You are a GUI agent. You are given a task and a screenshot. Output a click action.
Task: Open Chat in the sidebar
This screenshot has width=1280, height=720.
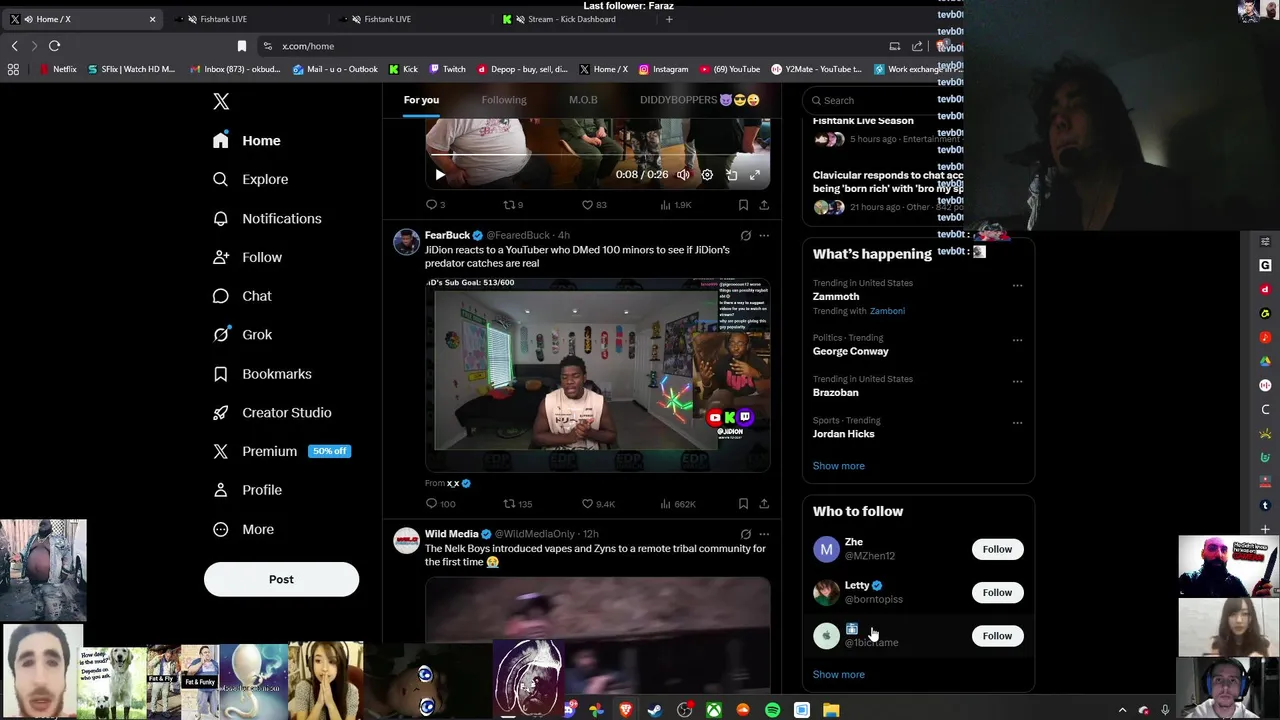point(242,296)
